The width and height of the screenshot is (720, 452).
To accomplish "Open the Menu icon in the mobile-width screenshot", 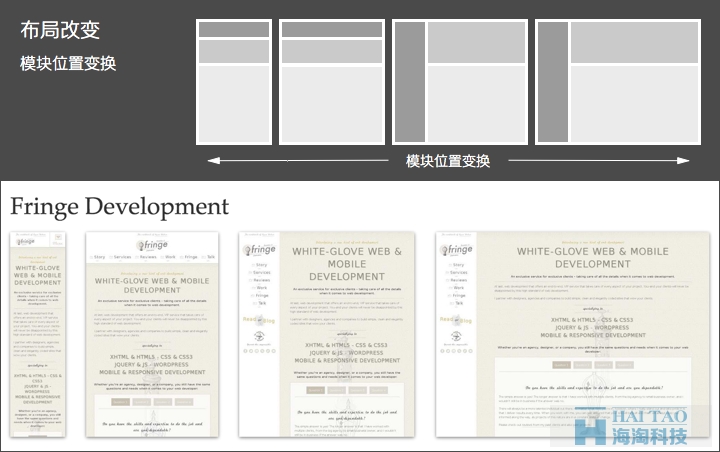I will tap(58, 239).
